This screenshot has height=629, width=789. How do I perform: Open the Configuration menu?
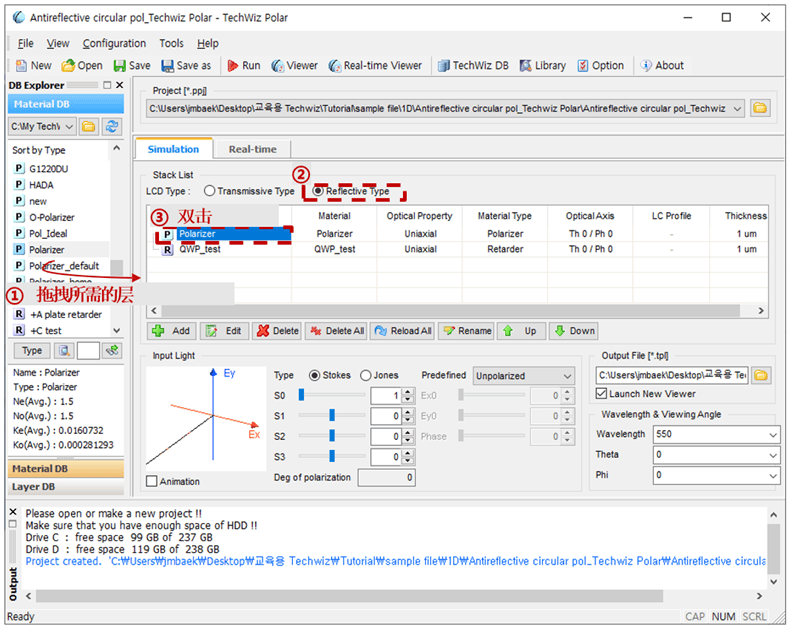click(x=114, y=43)
